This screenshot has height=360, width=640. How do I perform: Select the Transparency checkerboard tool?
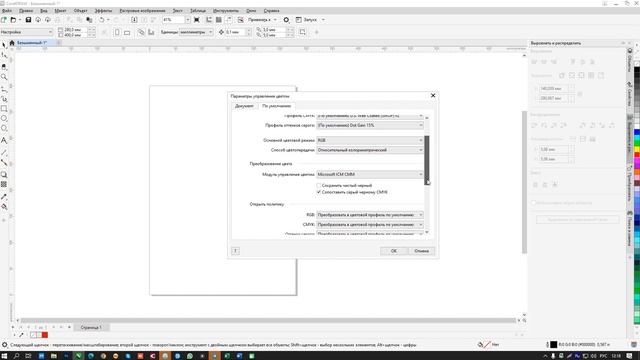tap(4, 184)
